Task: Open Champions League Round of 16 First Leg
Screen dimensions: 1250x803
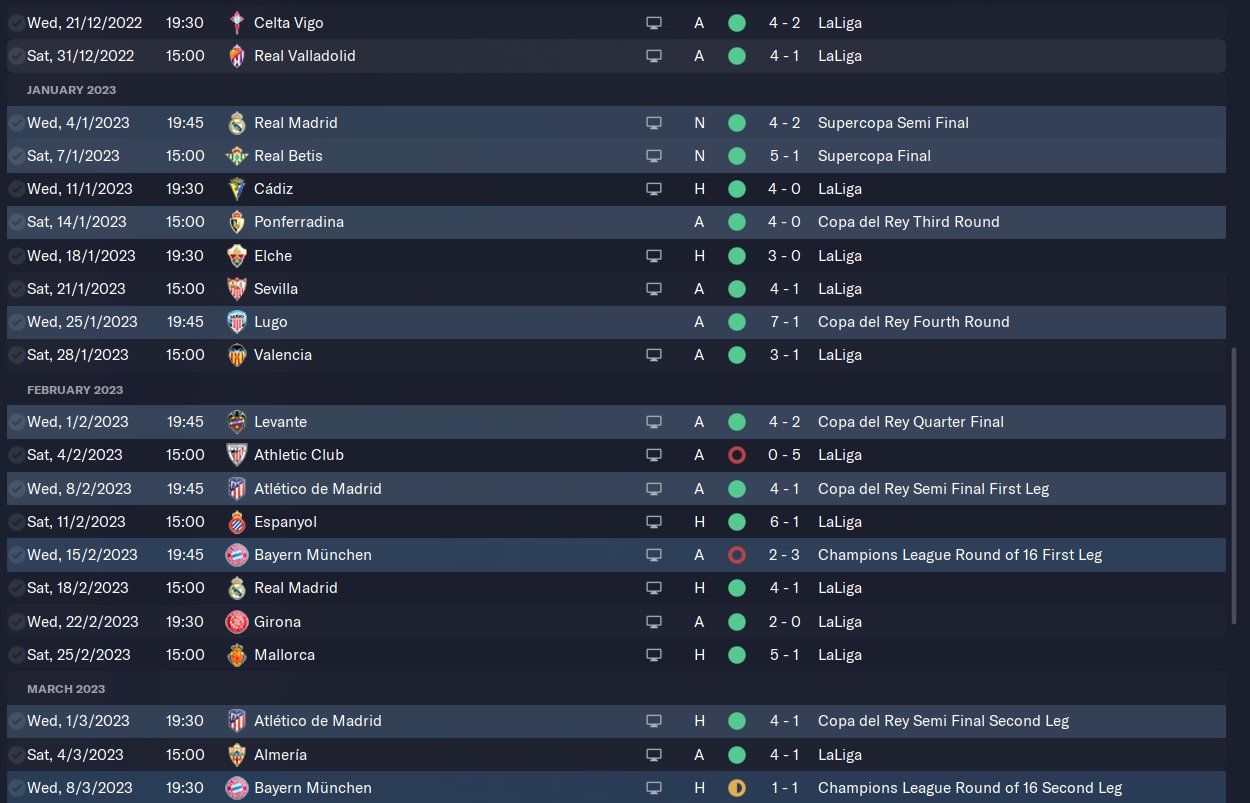Action: pos(959,555)
